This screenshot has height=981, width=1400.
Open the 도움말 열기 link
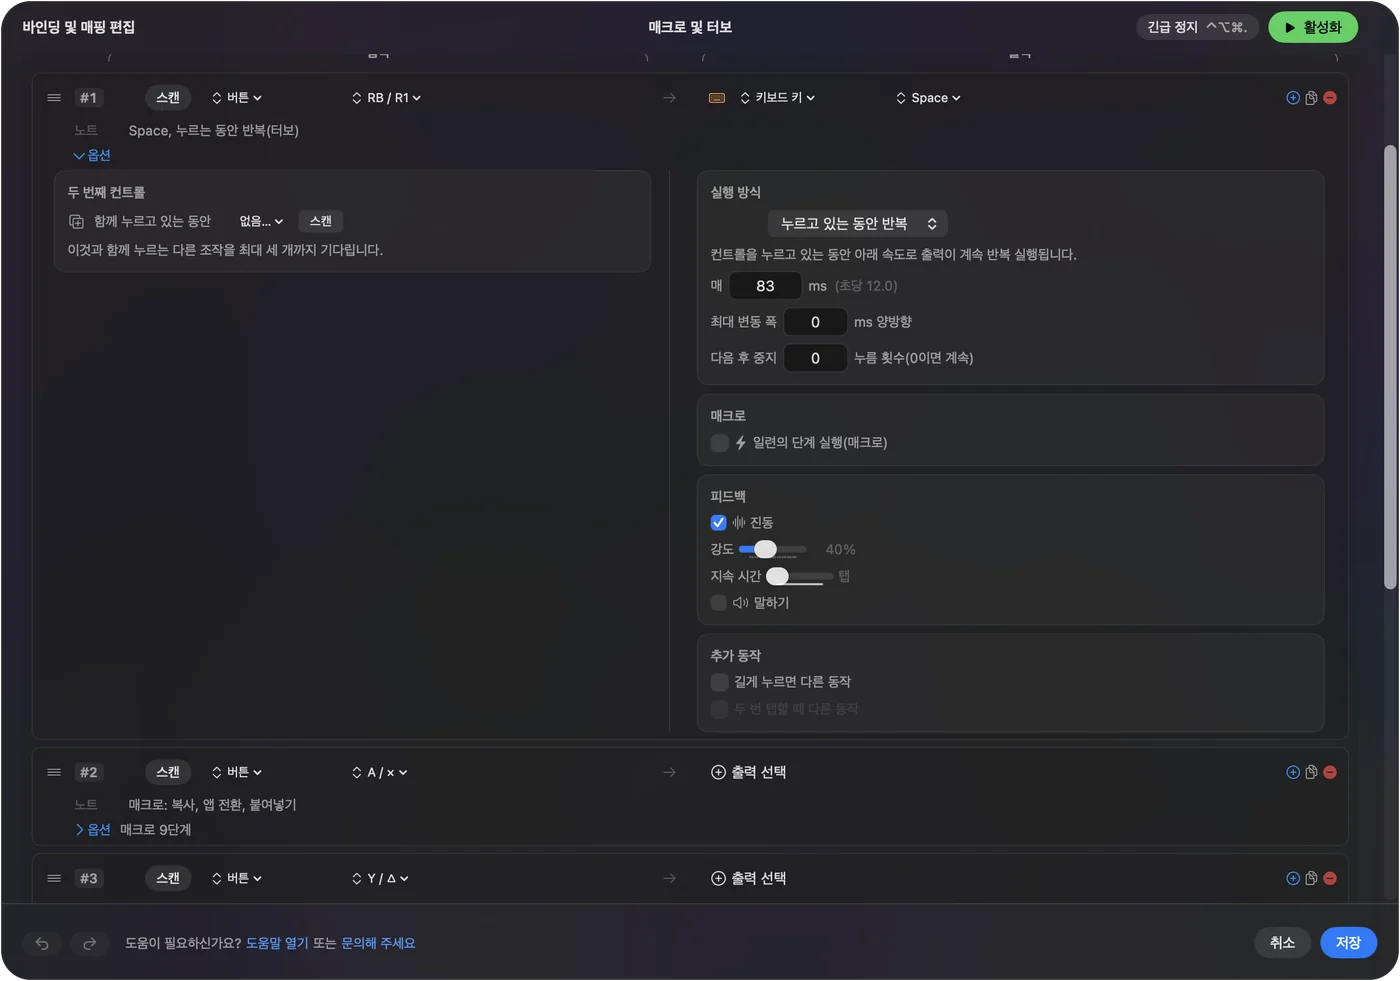(277, 943)
